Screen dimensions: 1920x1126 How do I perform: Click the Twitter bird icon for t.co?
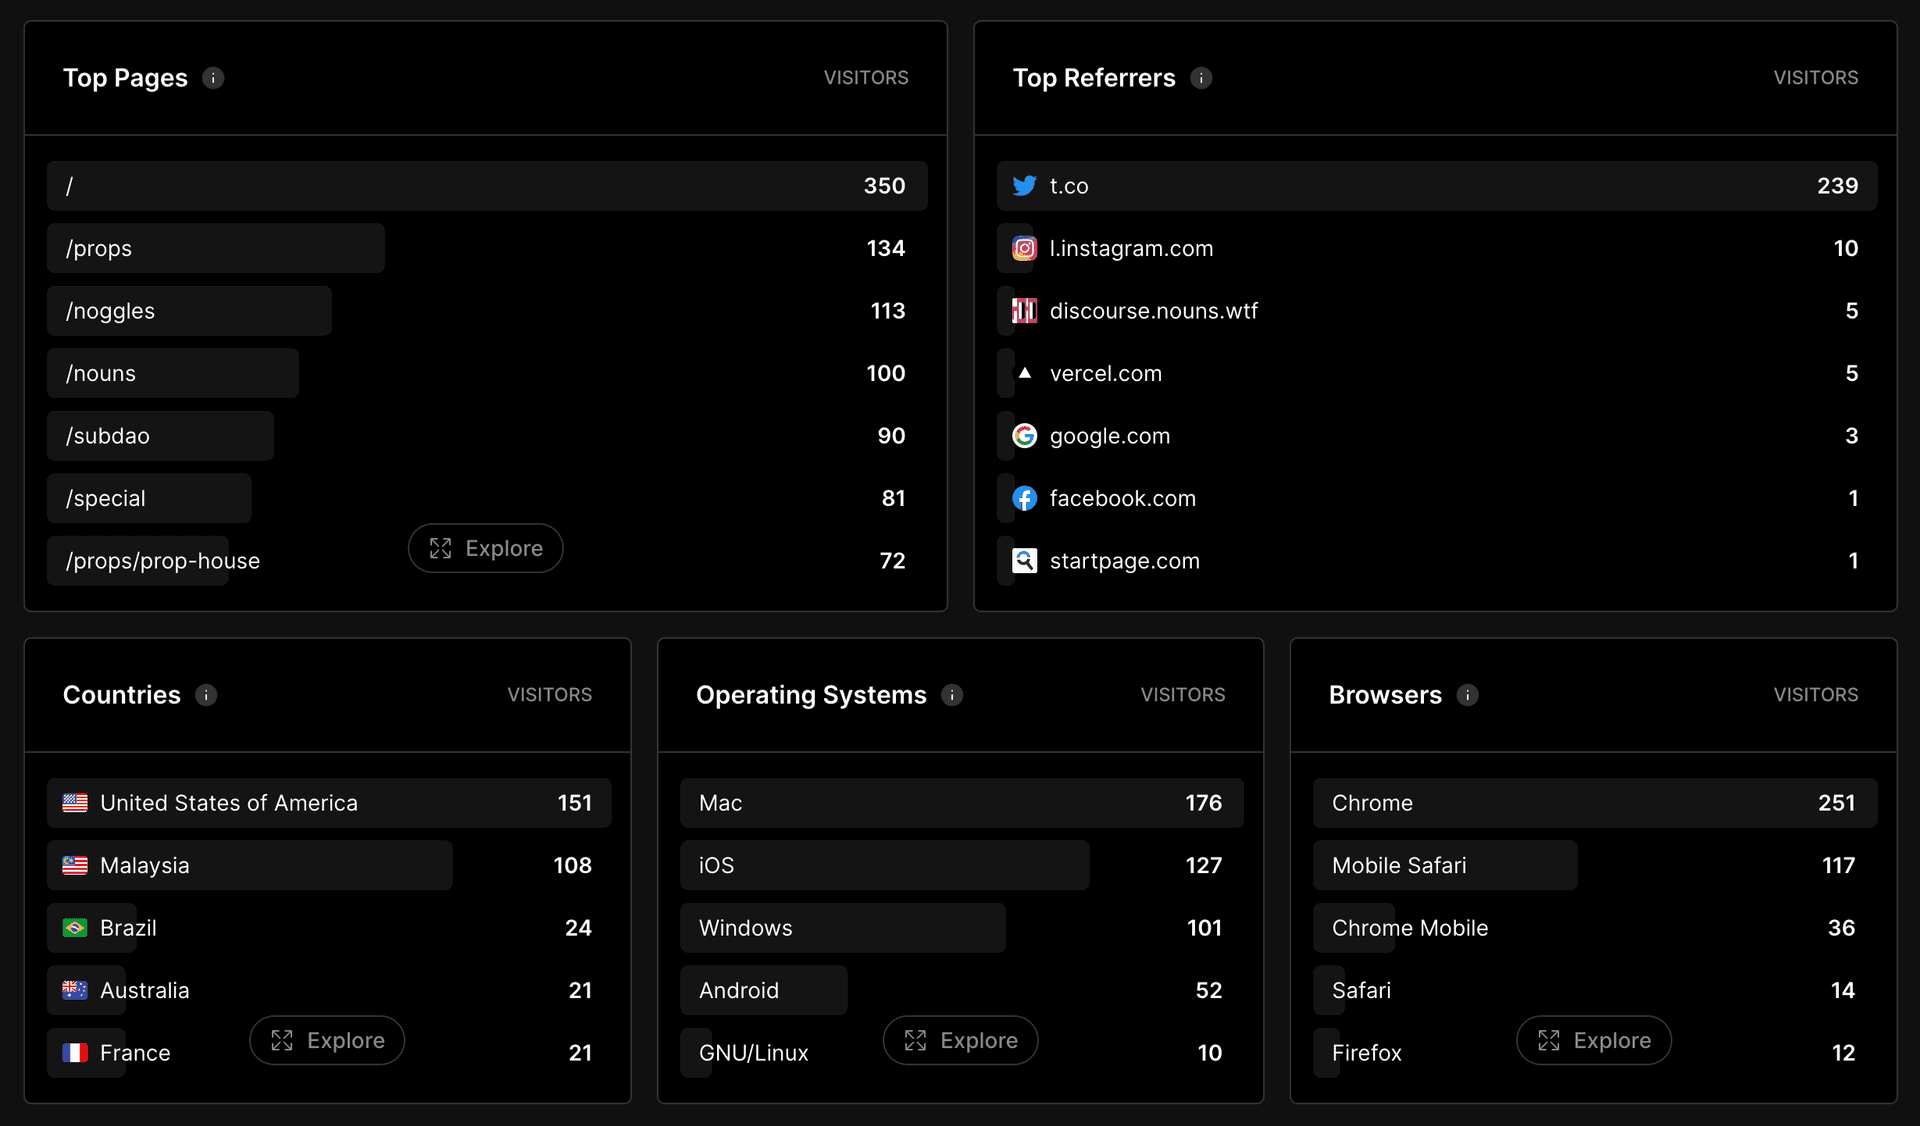tap(1024, 186)
